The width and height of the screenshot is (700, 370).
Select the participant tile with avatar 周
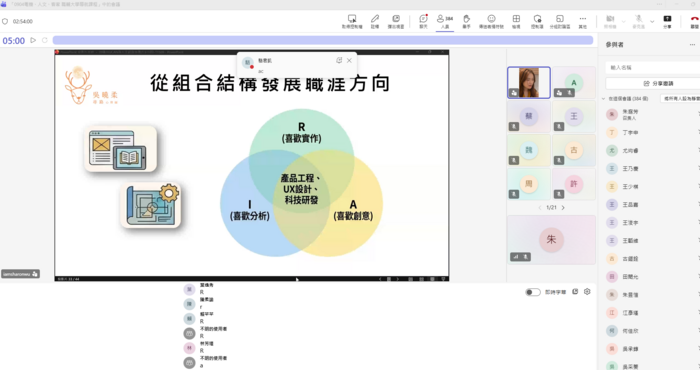529,184
